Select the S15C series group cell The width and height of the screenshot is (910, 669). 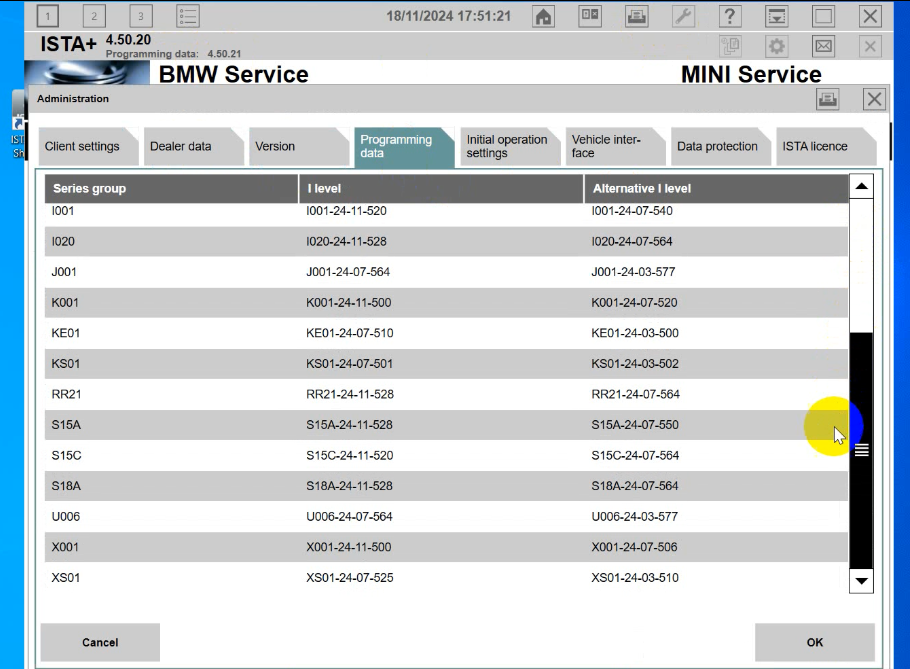[66, 455]
